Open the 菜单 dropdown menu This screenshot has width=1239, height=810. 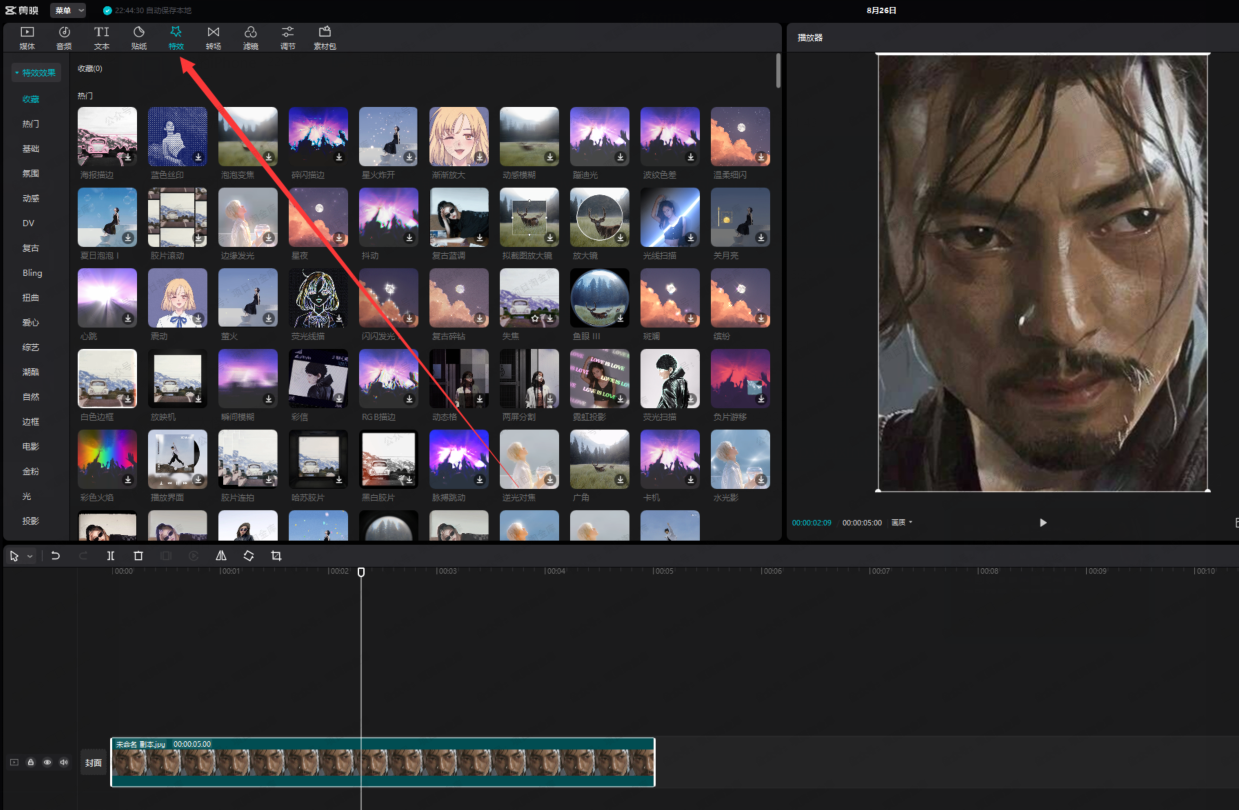click(68, 10)
